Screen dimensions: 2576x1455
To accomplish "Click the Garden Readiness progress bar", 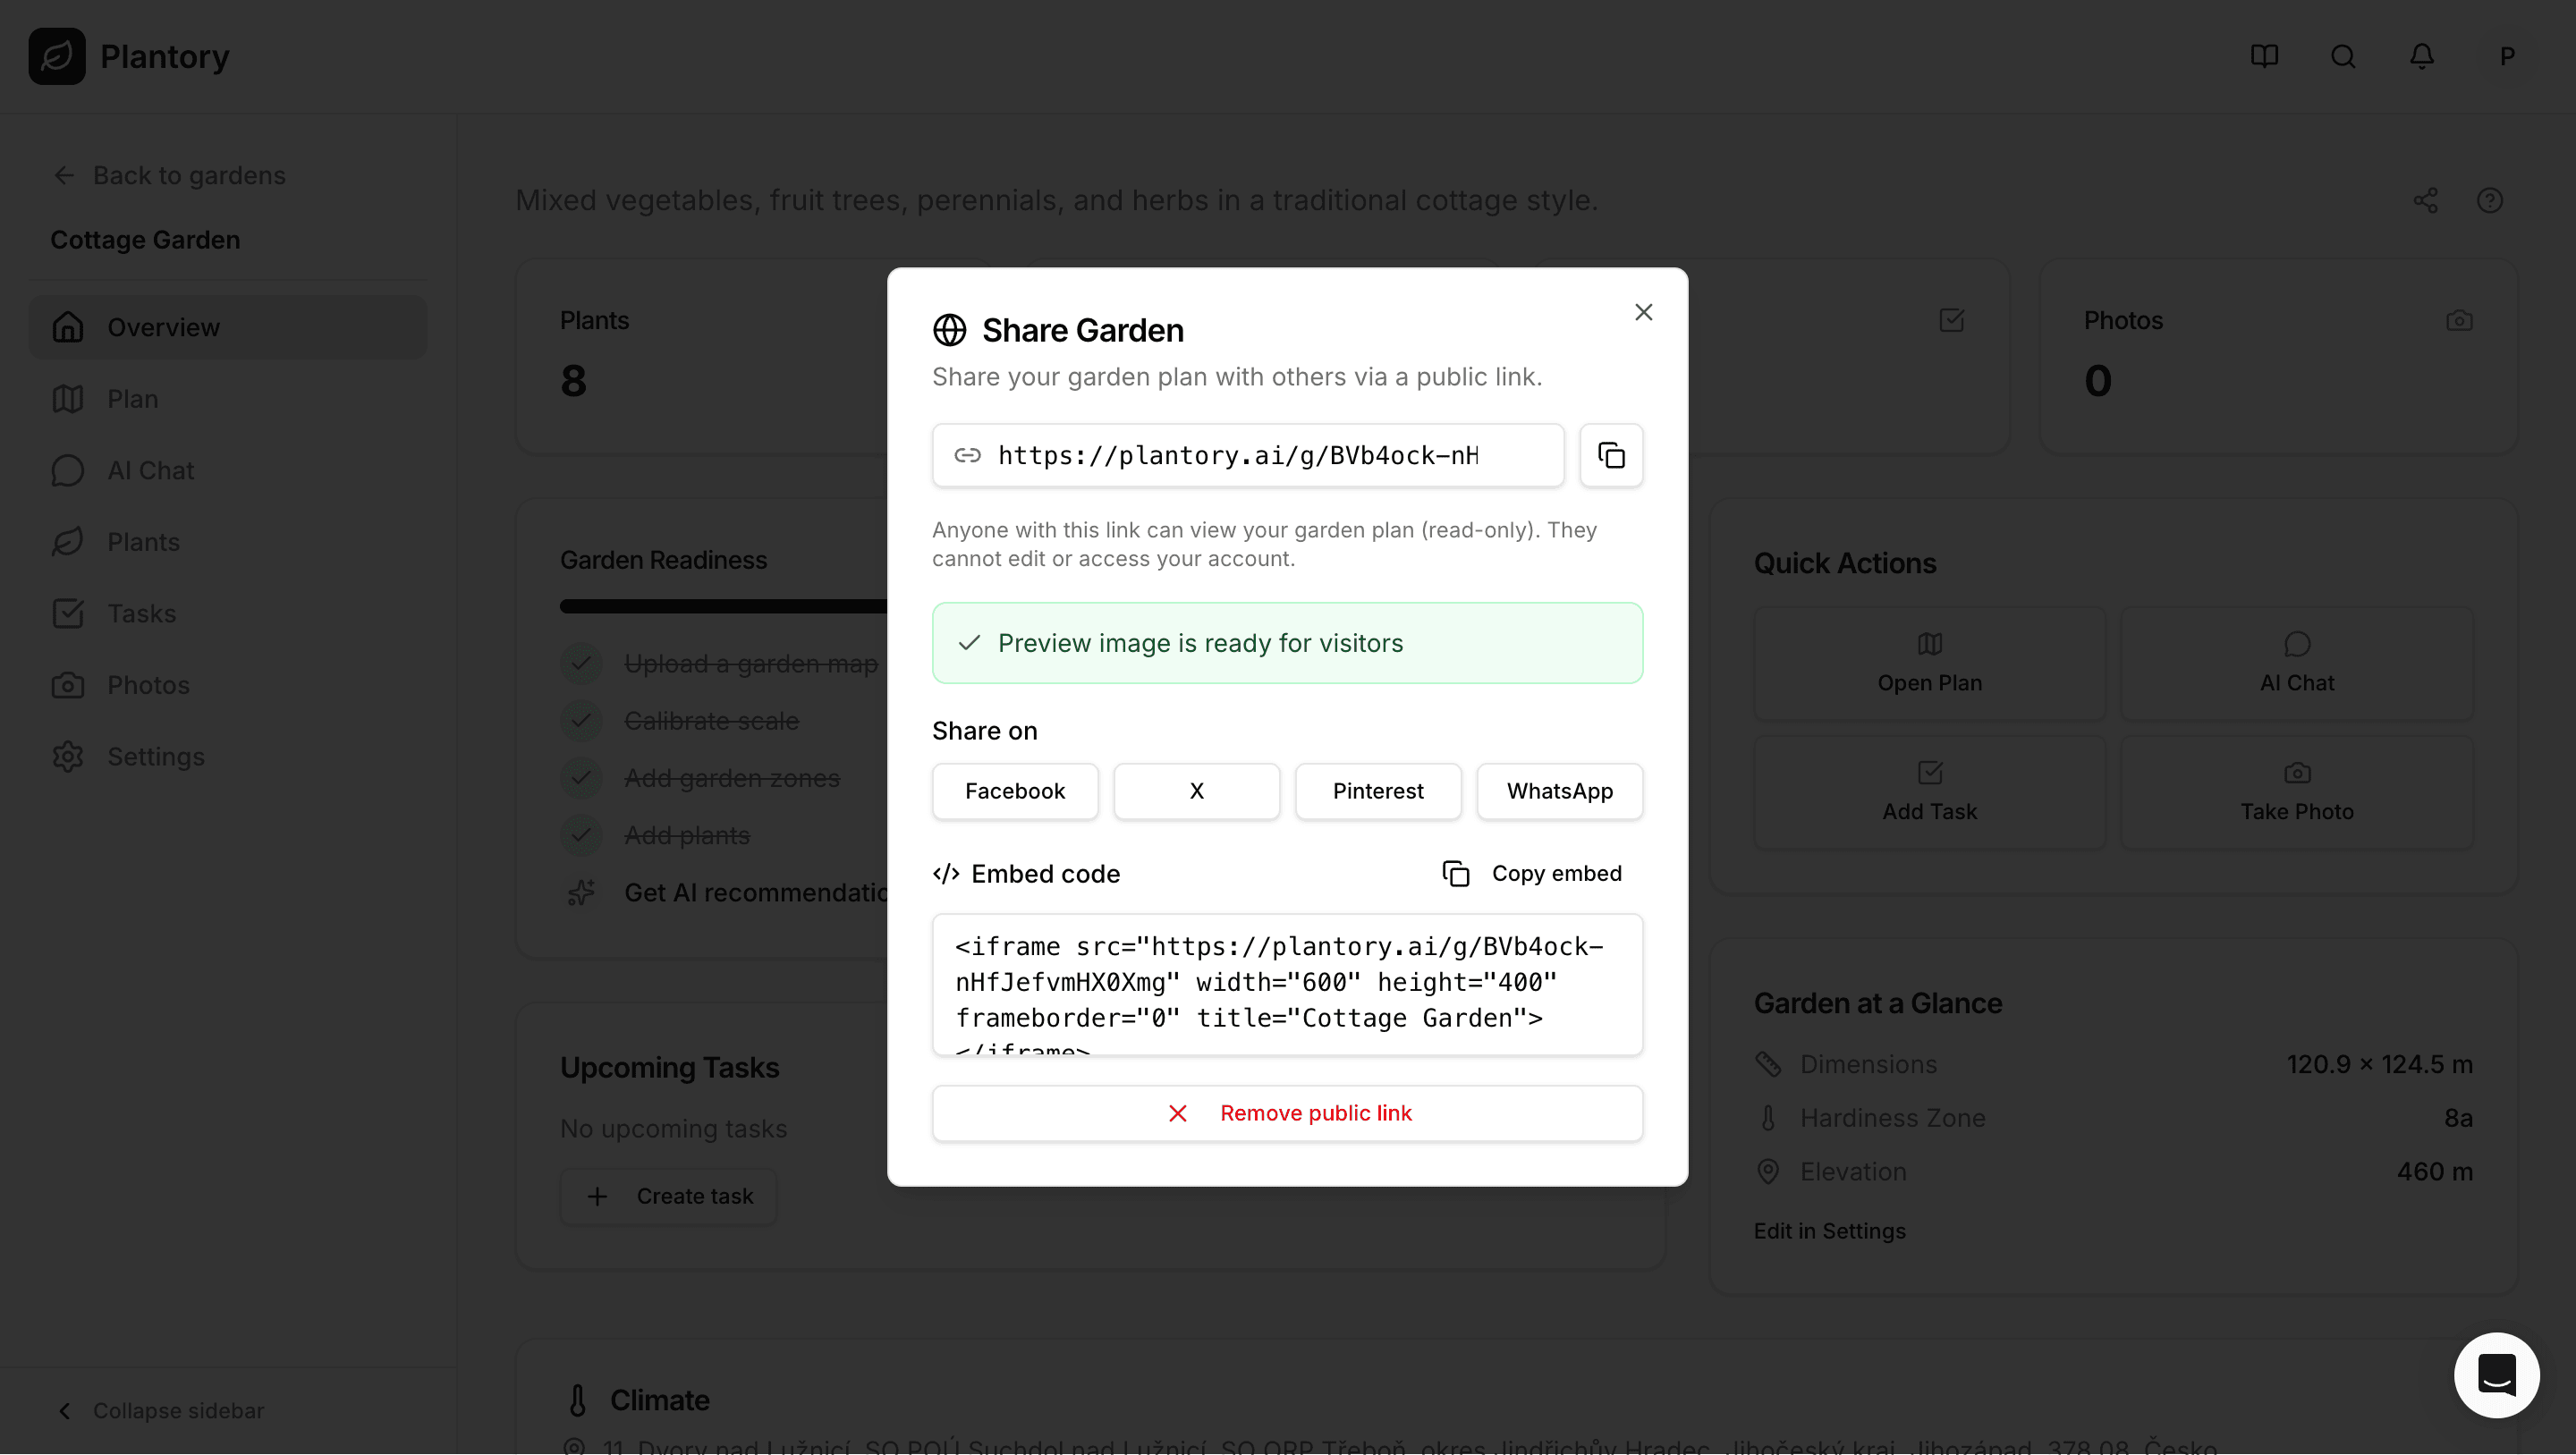I will [720, 606].
